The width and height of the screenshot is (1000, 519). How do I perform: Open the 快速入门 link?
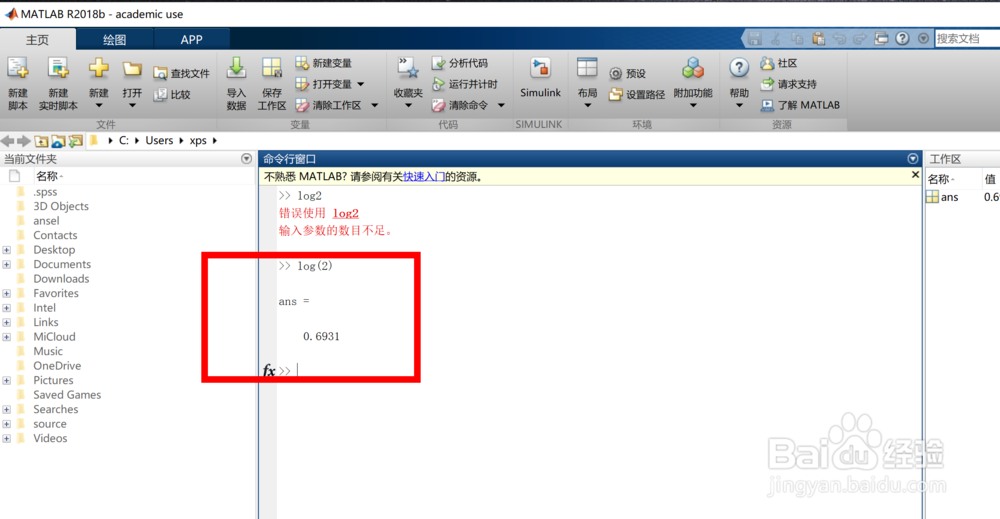coord(424,177)
